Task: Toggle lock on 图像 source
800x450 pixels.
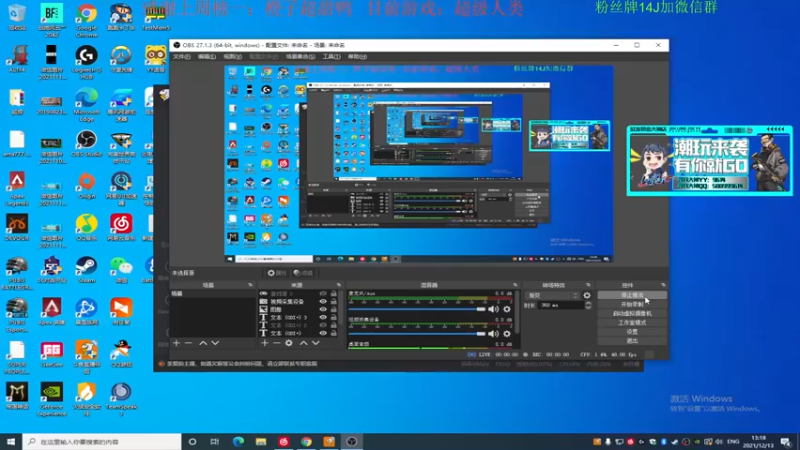Action: tap(334, 309)
